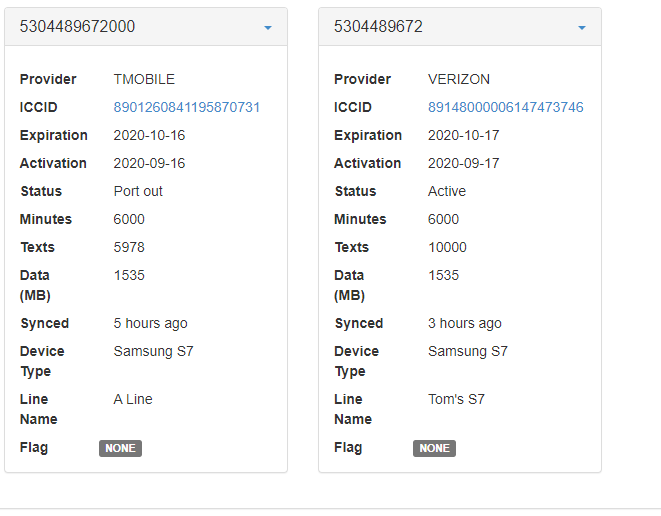This screenshot has width=661, height=516.
Task: Expand dropdown caret on 5304489672000 card
Action: 268,28
